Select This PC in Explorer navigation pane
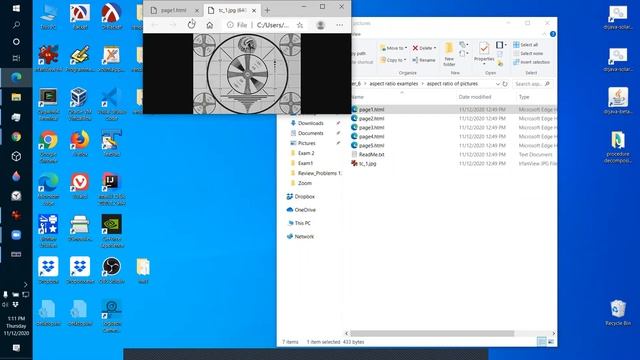This screenshot has width=640, height=360. [302, 223]
